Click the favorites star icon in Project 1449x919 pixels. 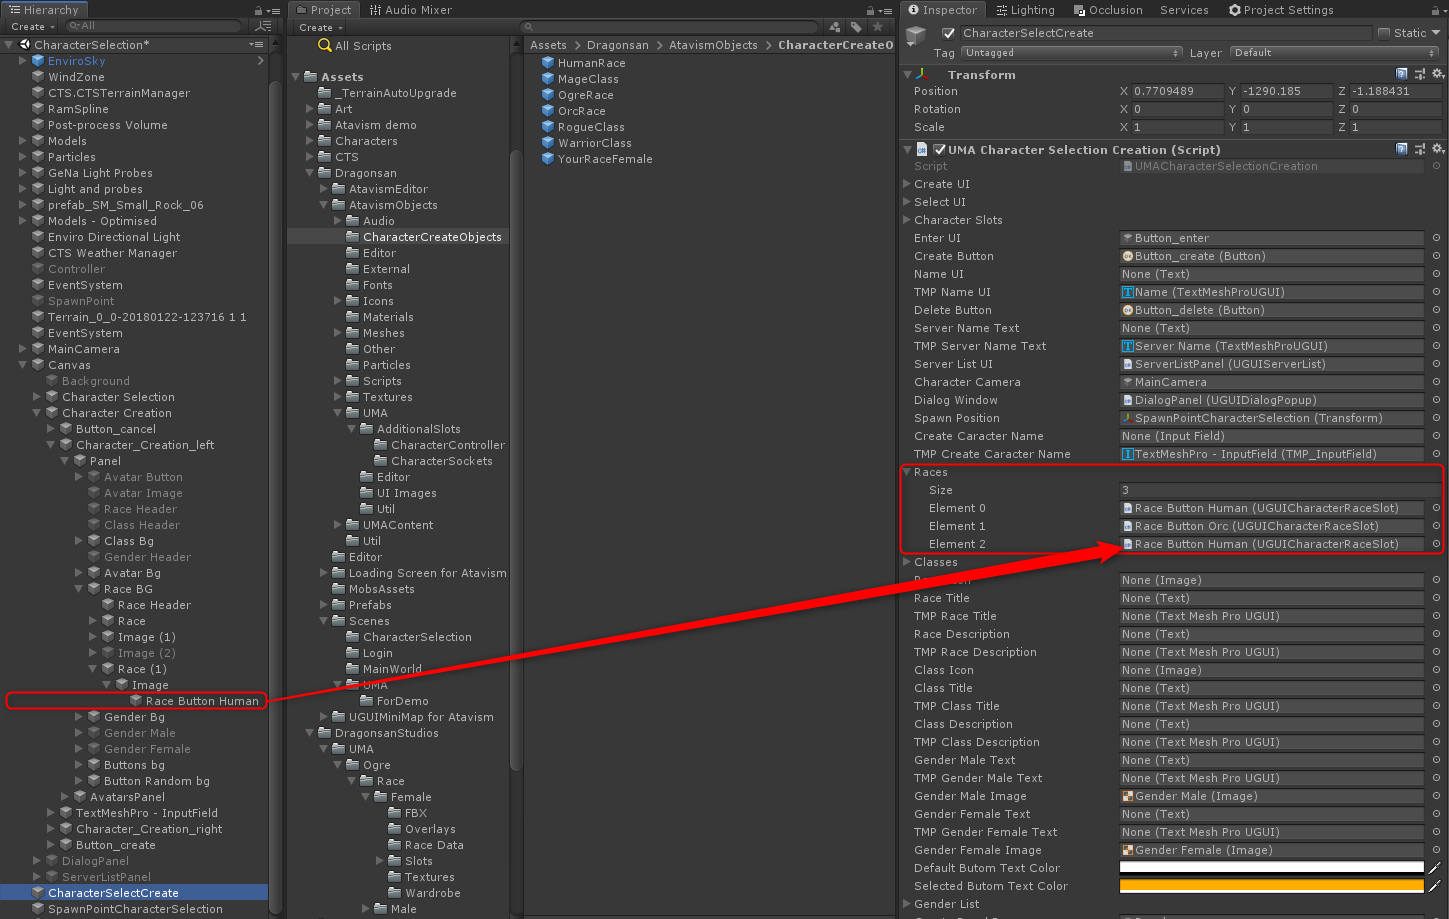pyautogui.click(x=877, y=27)
